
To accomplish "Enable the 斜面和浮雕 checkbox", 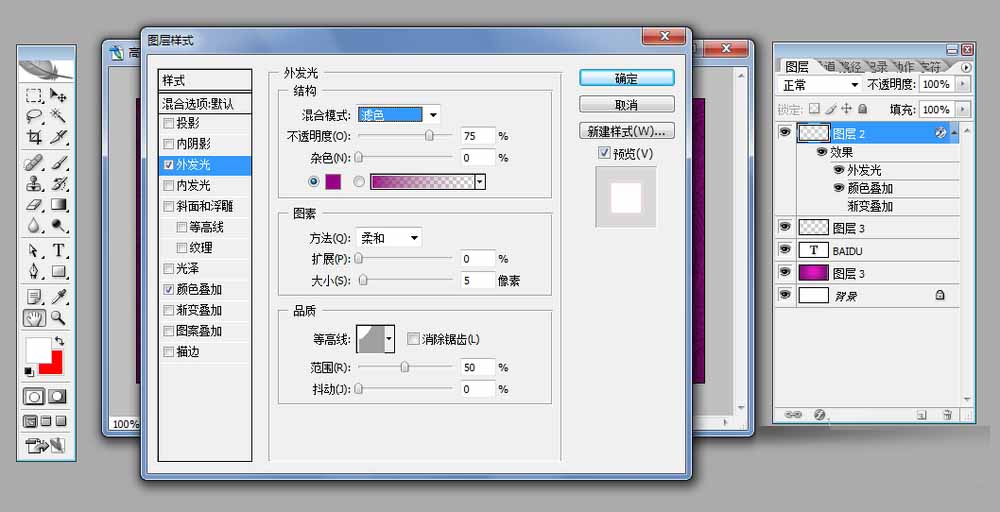I will (x=168, y=207).
